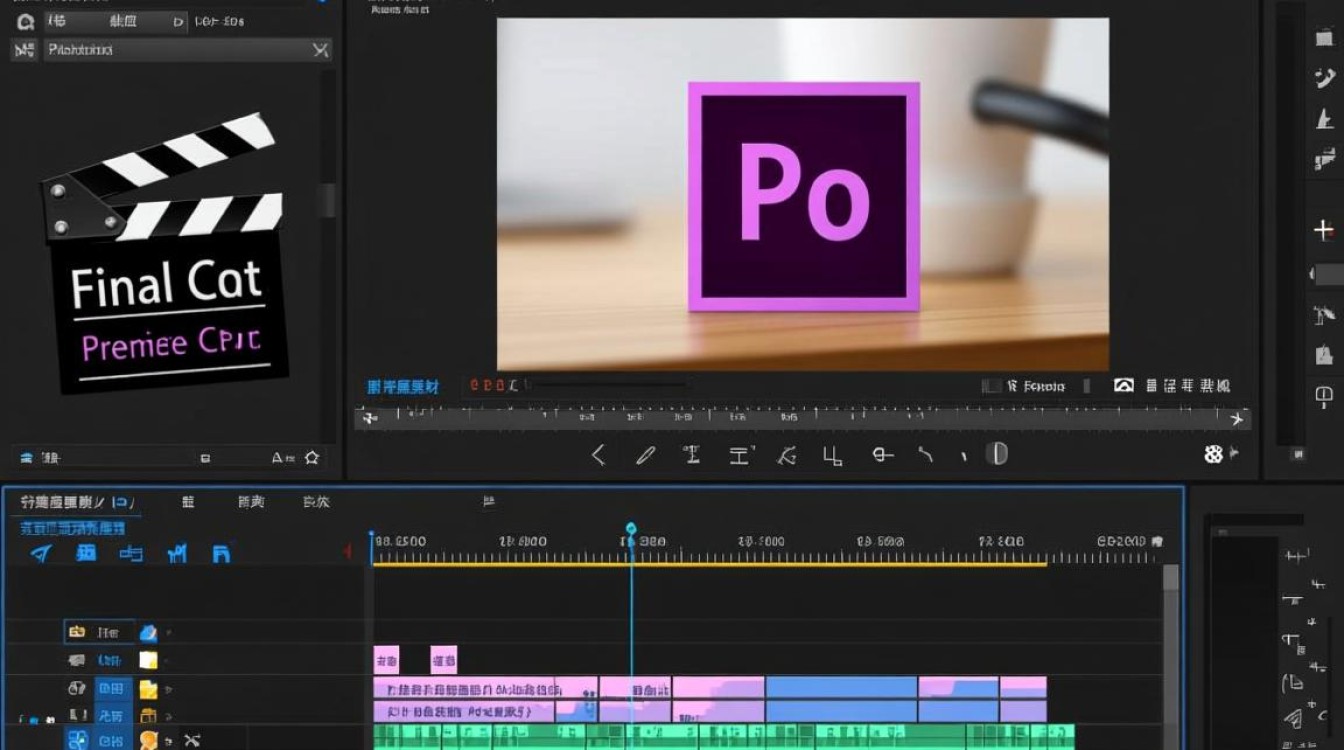The width and height of the screenshot is (1344, 750).
Task: Click the headphones icon on the track header
Action: pyautogui.click(x=77, y=688)
